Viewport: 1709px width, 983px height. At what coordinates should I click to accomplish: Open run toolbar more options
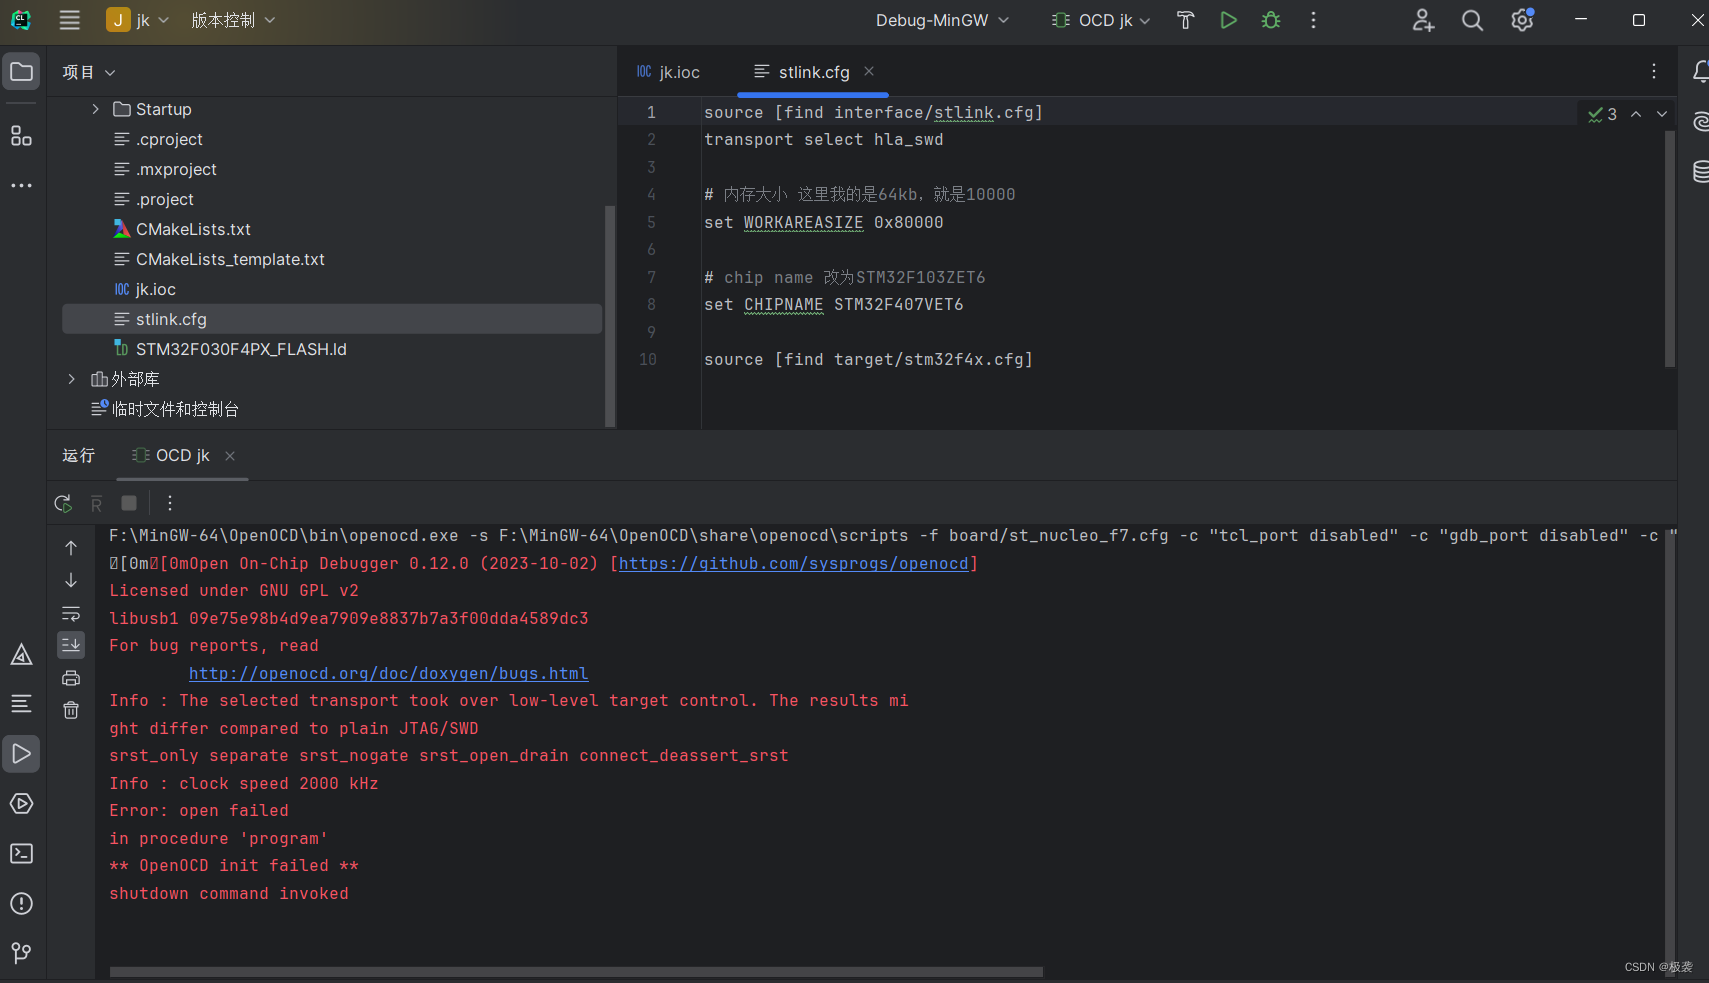(x=170, y=503)
